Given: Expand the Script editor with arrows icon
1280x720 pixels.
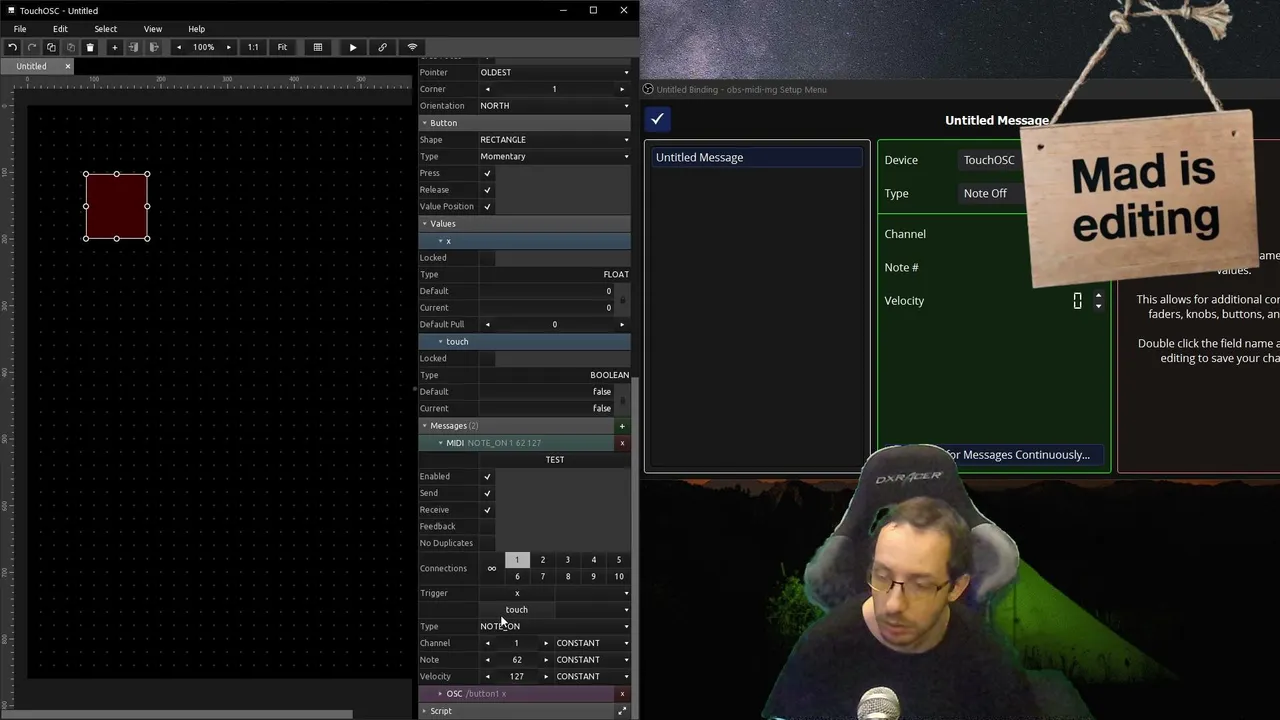Looking at the screenshot, I should [x=622, y=711].
